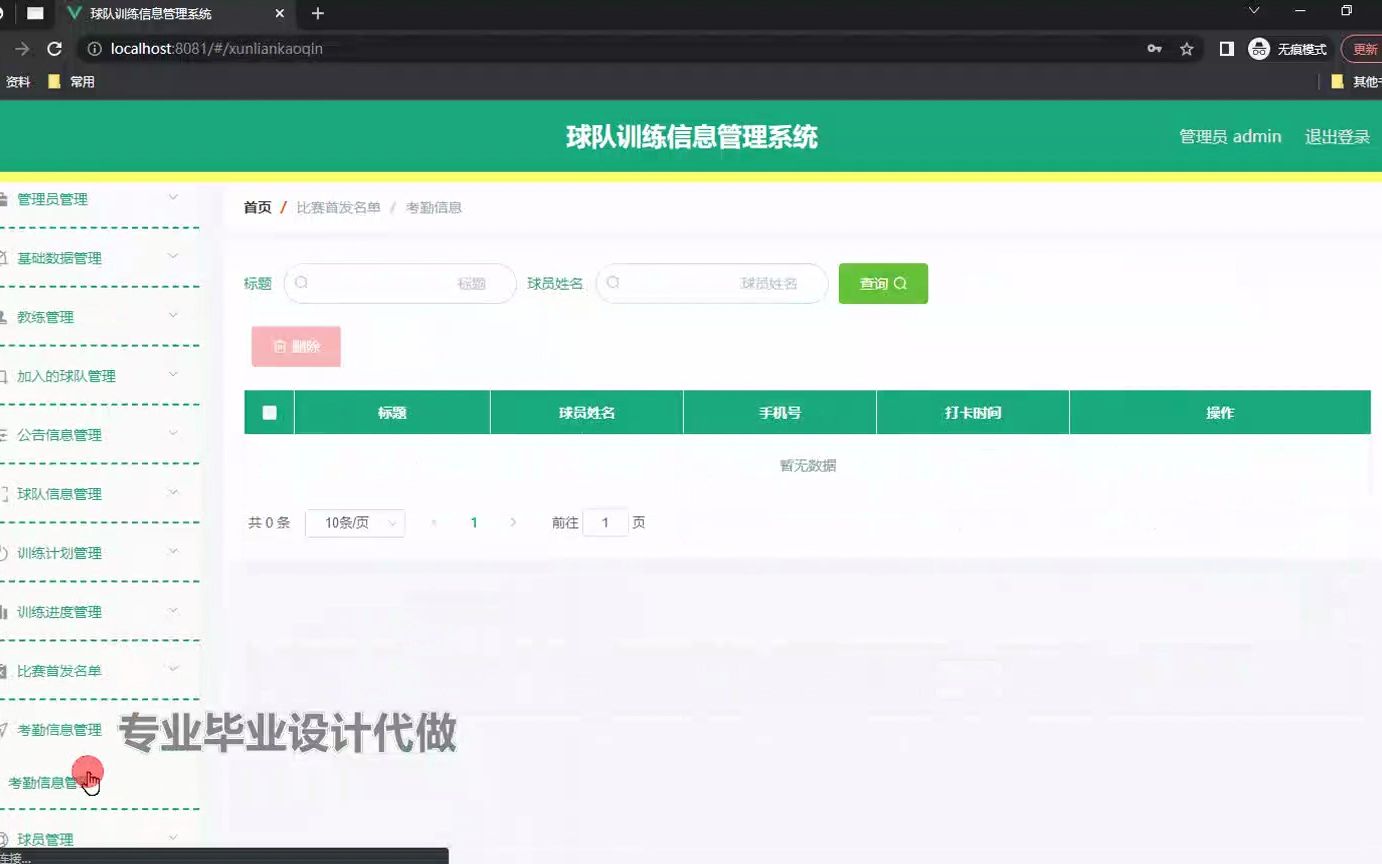Click the chevron next to 基础数据管理
The image size is (1382, 864).
(173, 256)
